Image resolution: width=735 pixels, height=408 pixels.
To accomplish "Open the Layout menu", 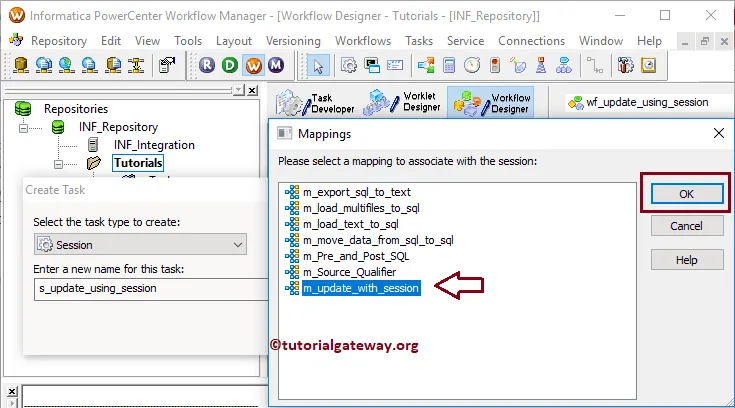I will click(x=233, y=41).
